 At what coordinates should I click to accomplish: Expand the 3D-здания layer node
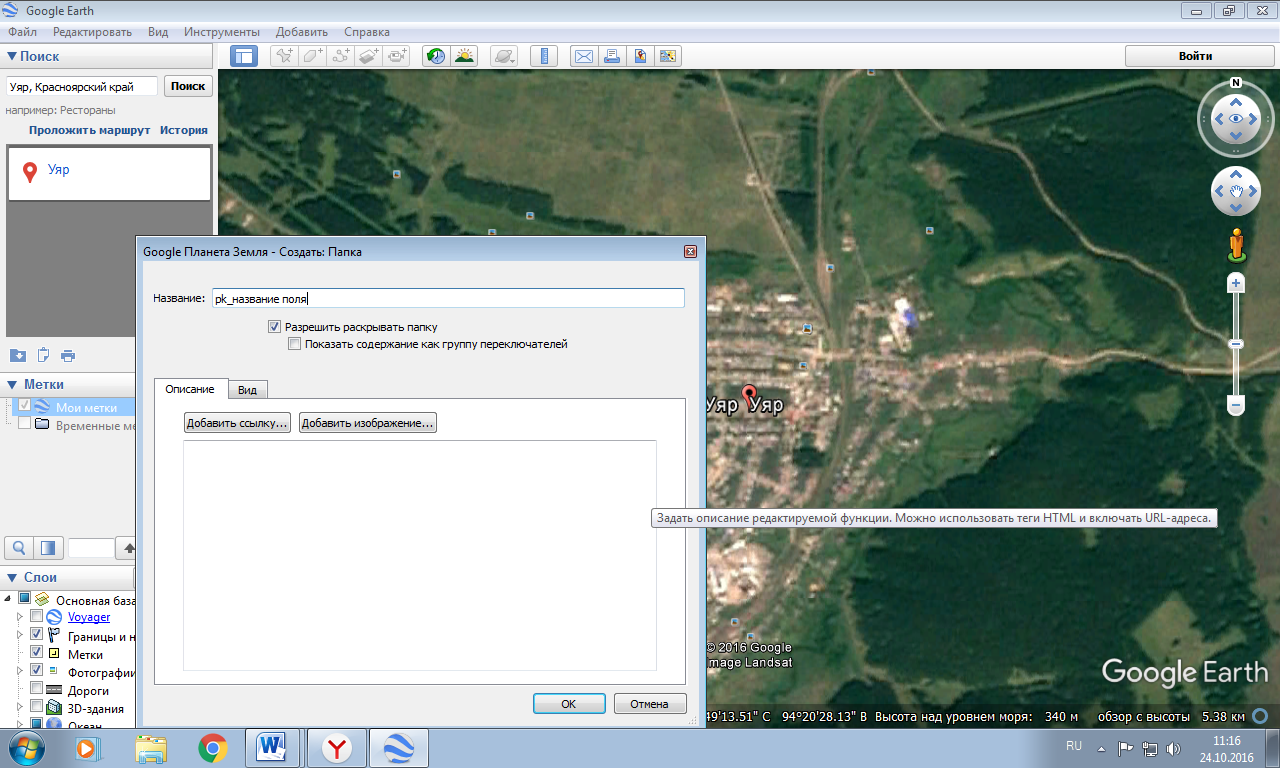20,707
